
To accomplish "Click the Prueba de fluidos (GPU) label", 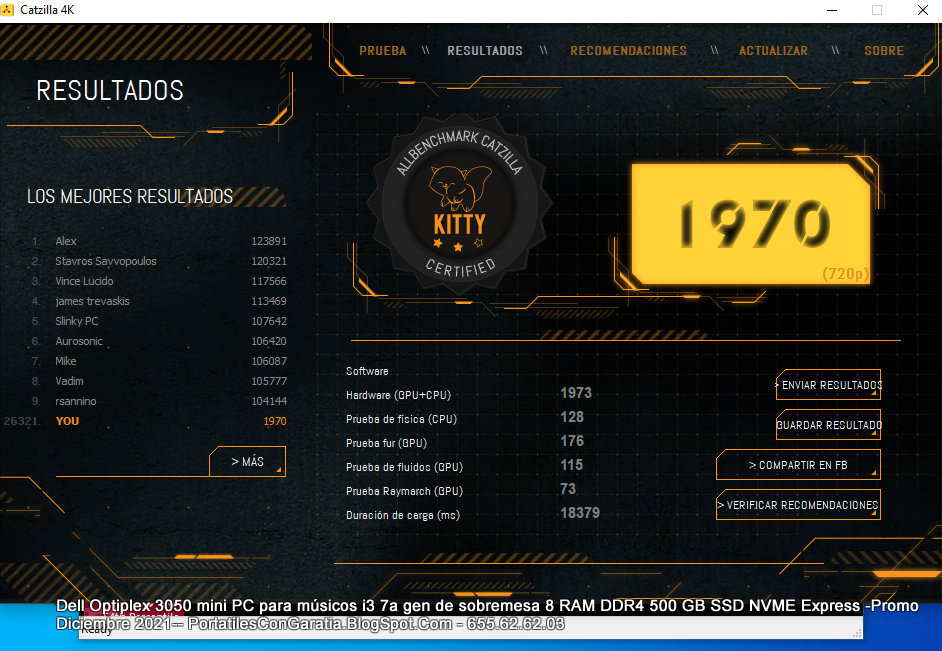I will (x=404, y=467).
